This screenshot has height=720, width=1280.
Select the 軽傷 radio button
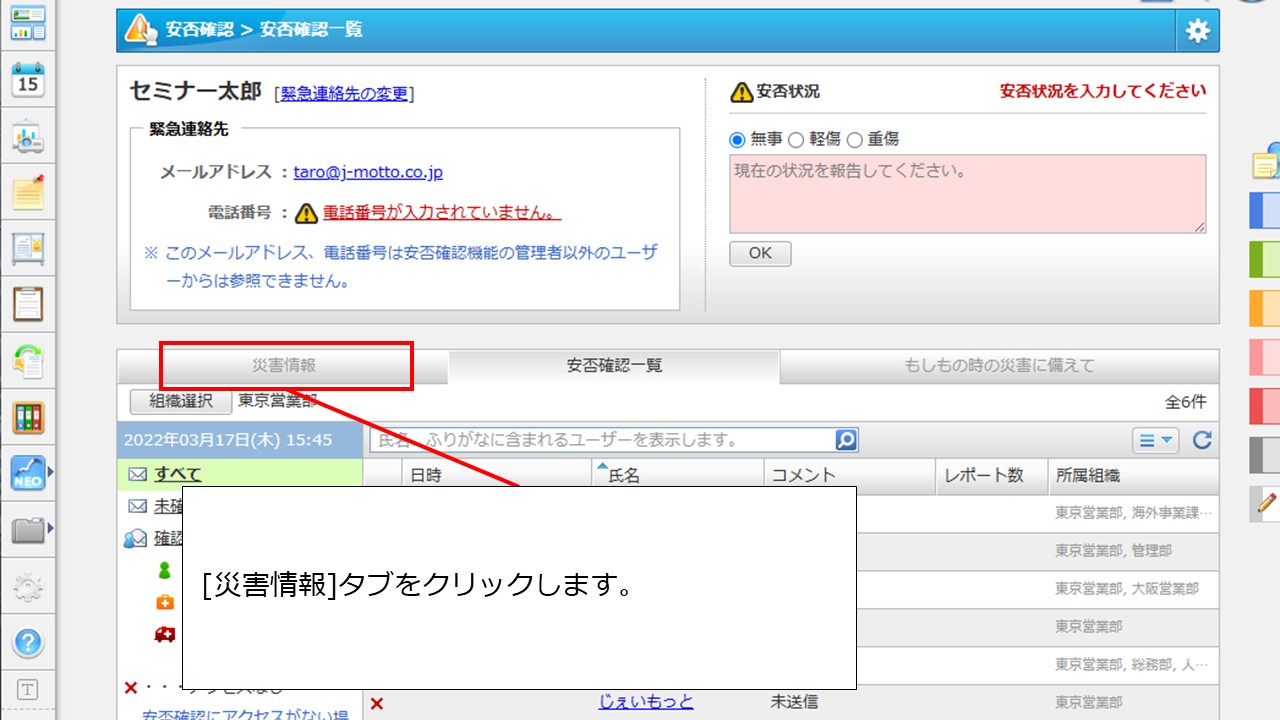796,140
